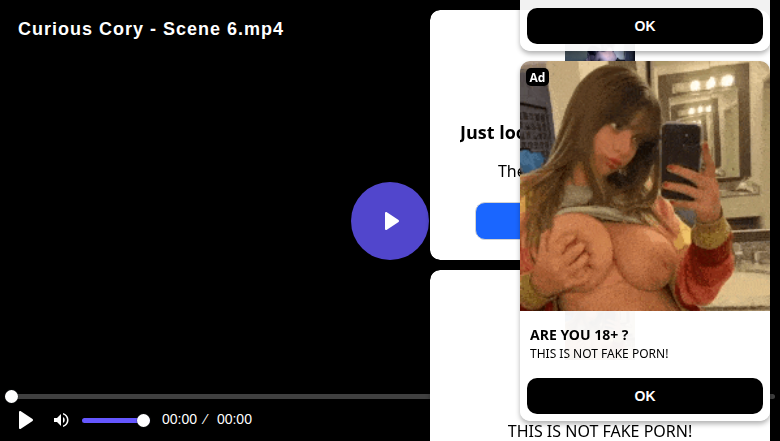Click the blue button on the white card

click(x=497, y=221)
